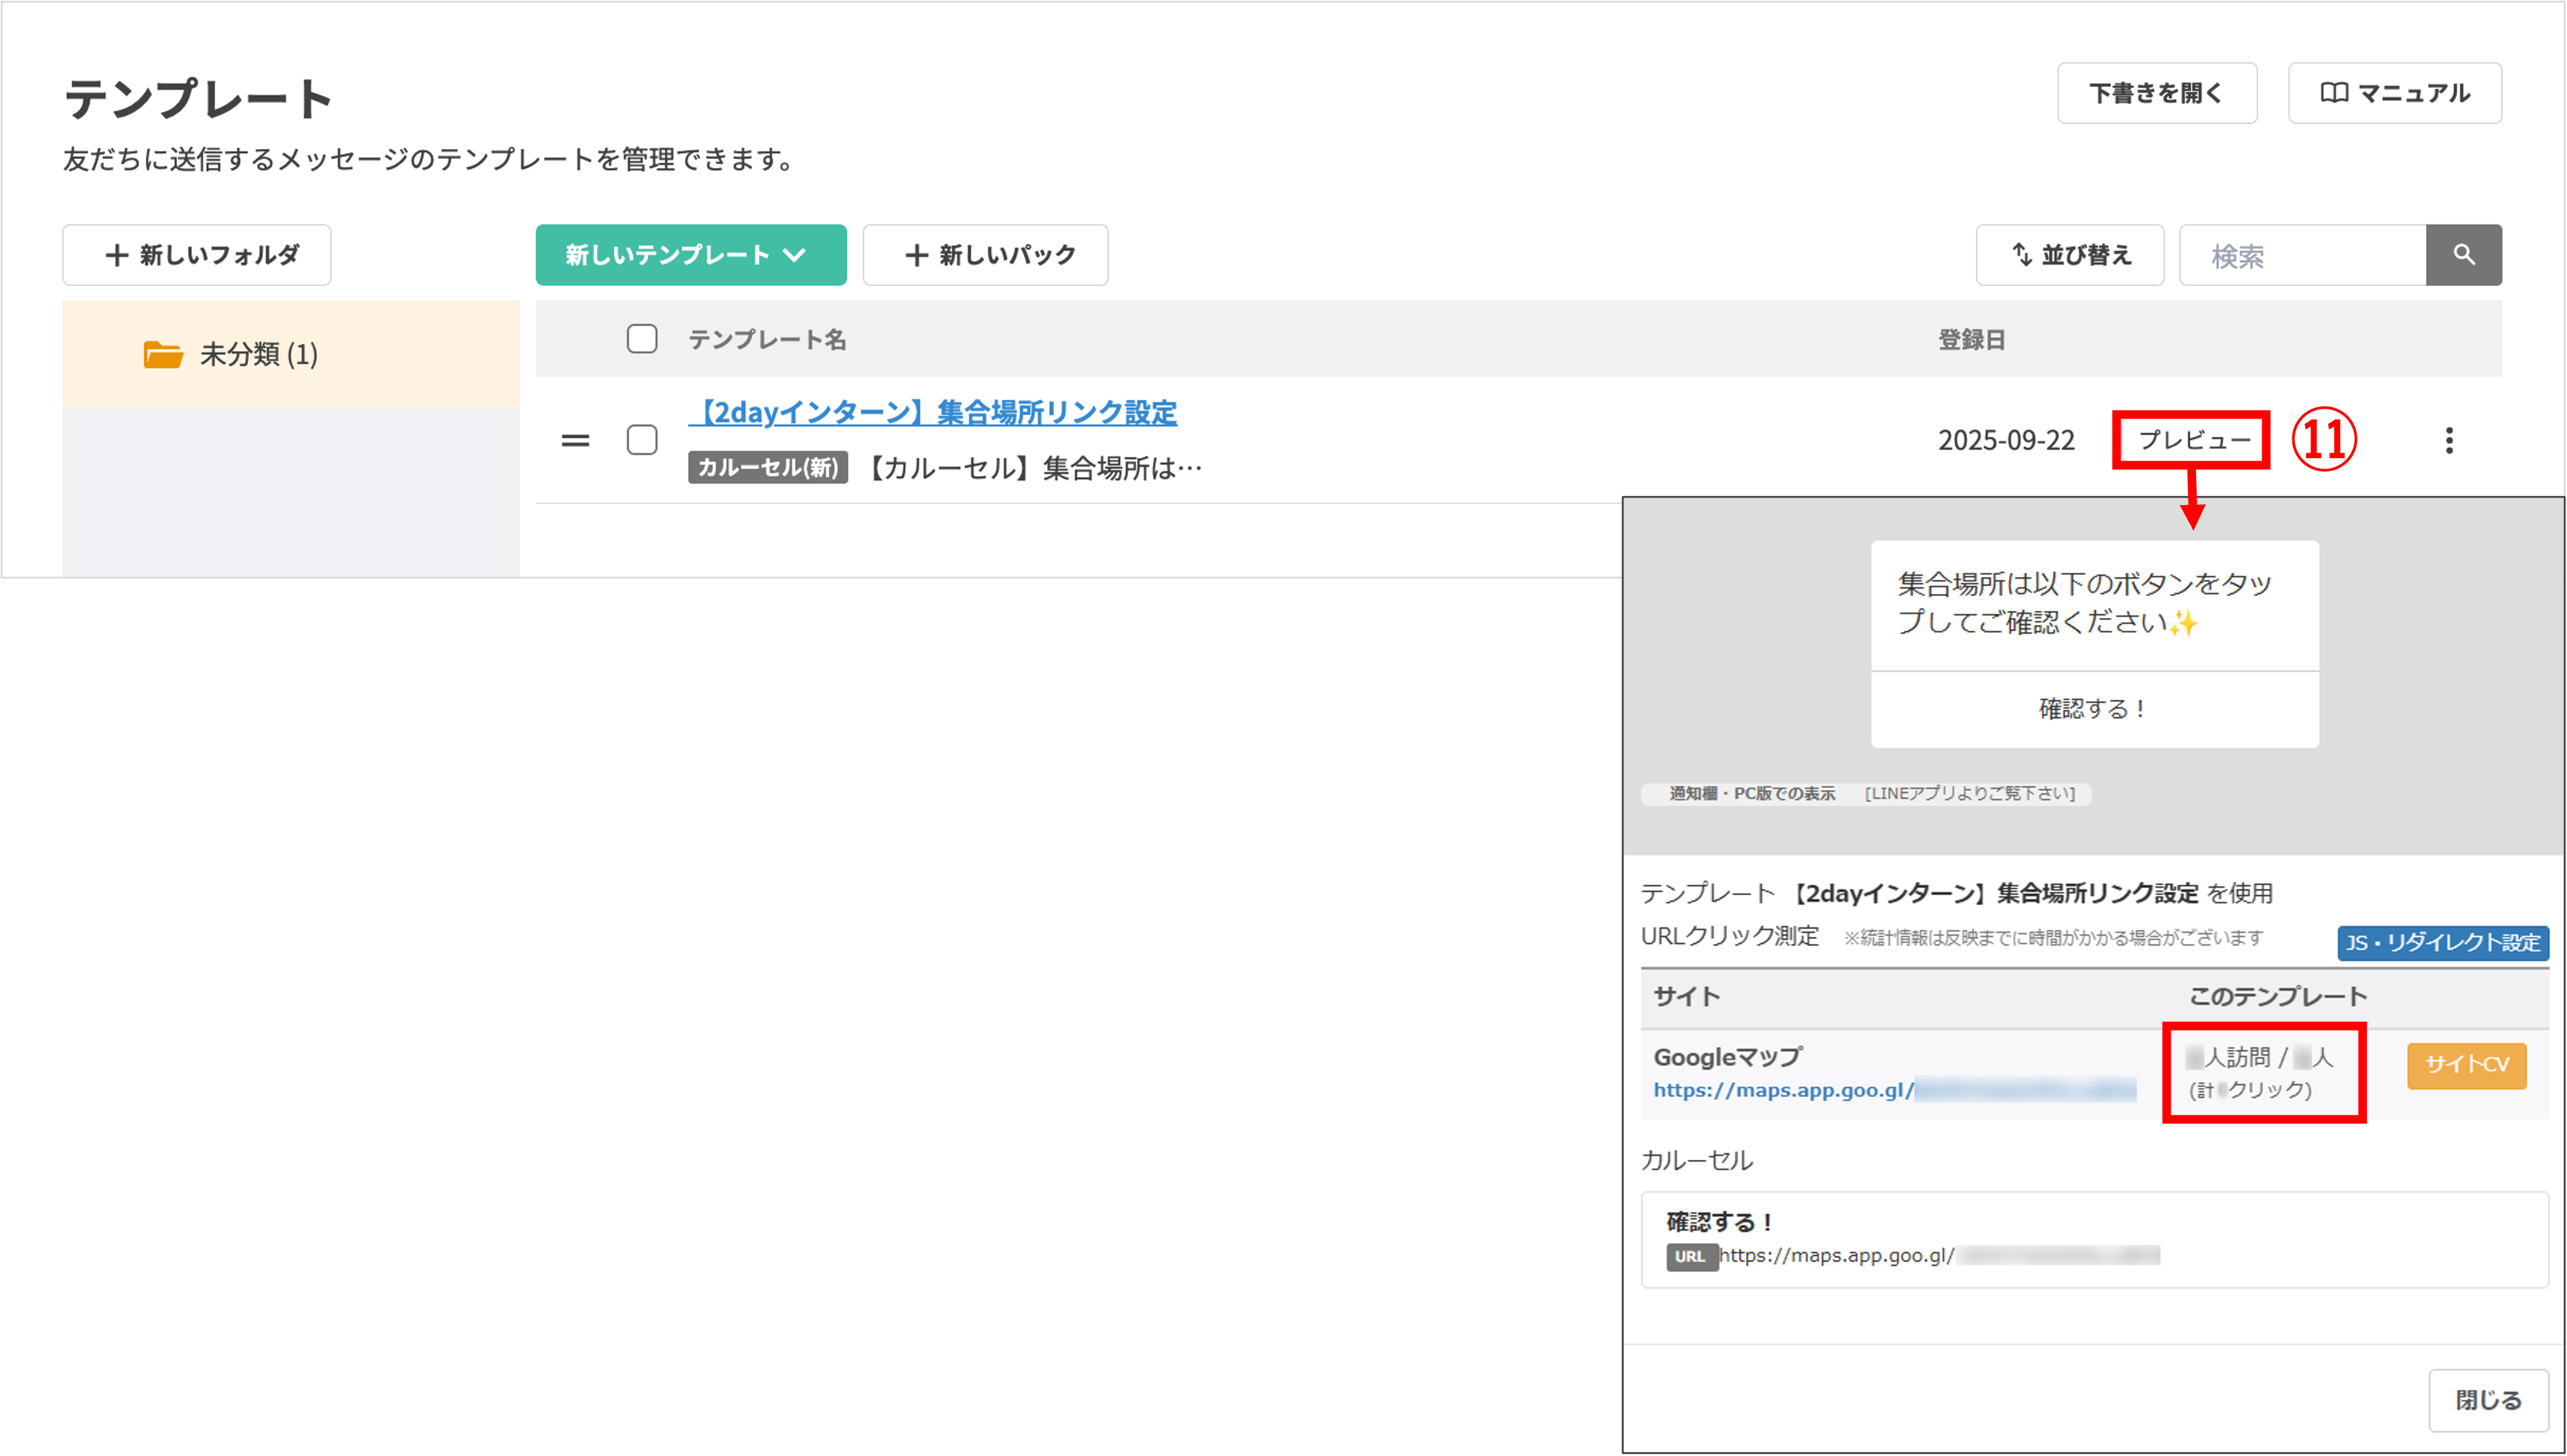Click the folder icon beside 未分類
The height and width of the screenshot is (1456, 2567).
point(162,354)
